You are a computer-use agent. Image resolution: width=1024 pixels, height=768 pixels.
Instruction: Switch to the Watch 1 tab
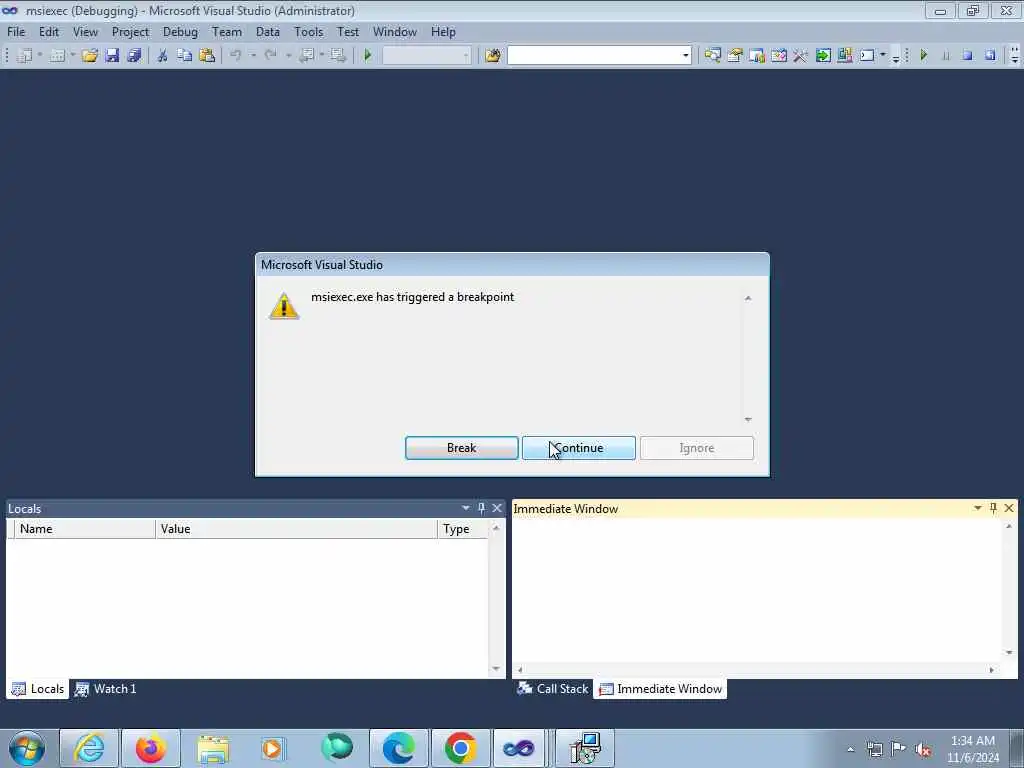106,688
